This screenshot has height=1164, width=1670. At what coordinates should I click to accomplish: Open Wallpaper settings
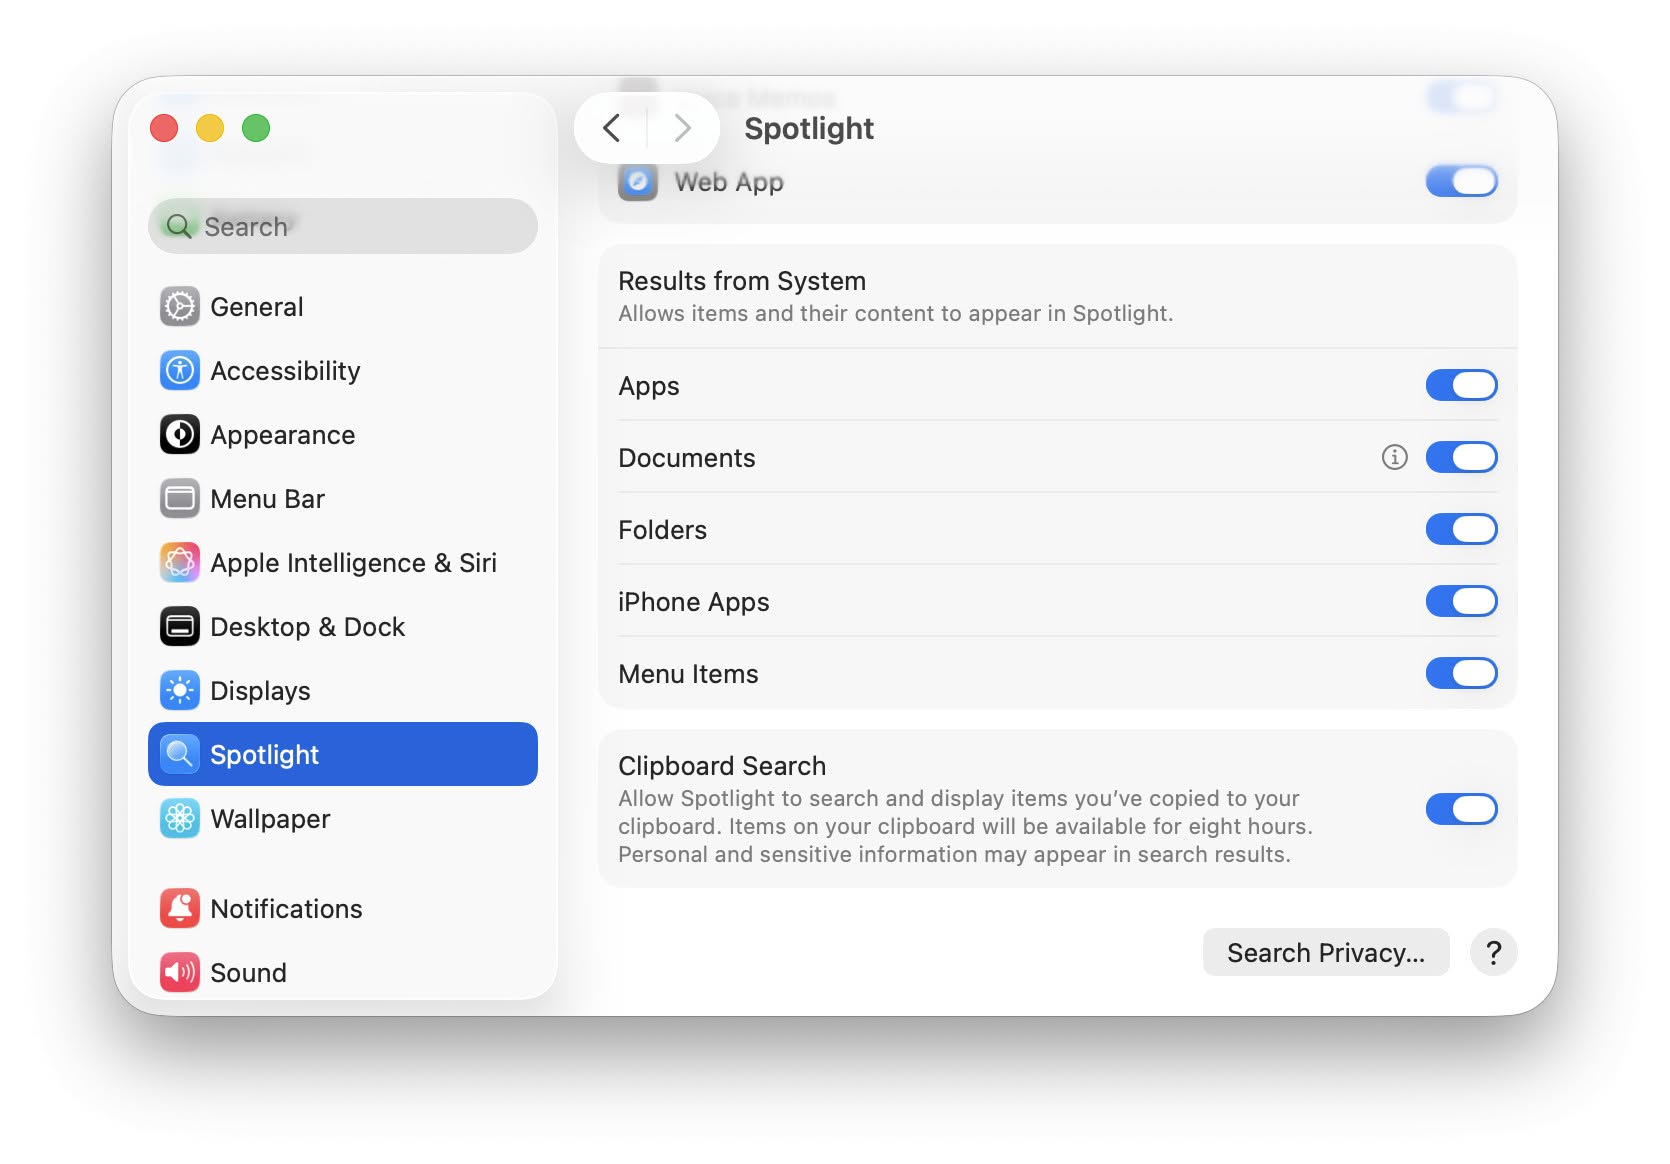[x=343, y=819]
